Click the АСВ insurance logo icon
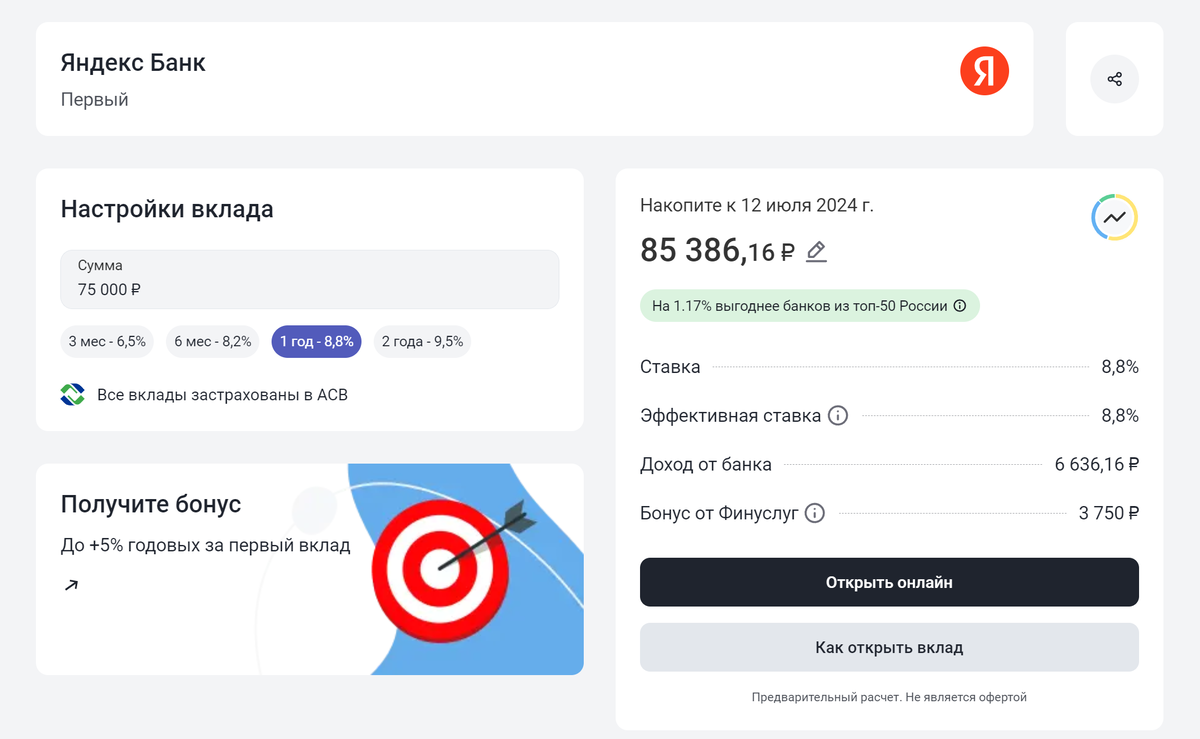This screenshot has width=1200, height=739. point(73,394)
